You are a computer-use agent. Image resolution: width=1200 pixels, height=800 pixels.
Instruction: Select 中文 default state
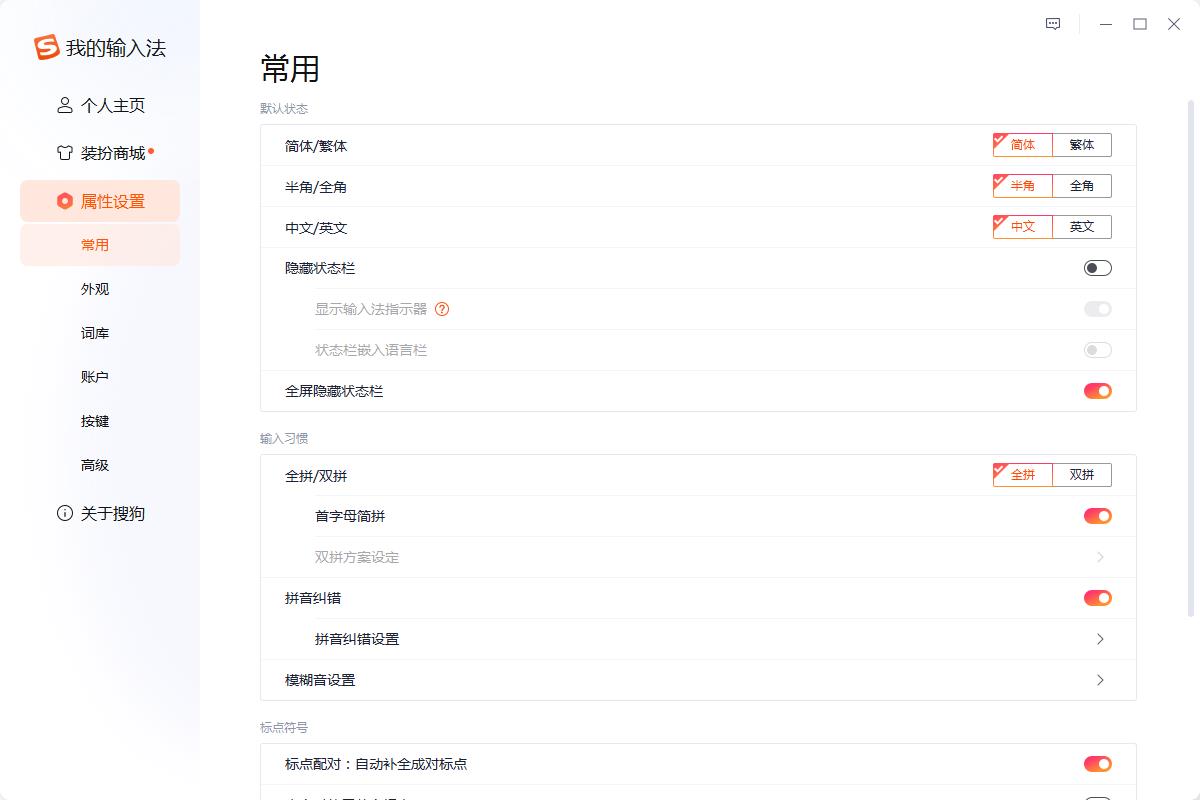click(x=1023, y=227)
